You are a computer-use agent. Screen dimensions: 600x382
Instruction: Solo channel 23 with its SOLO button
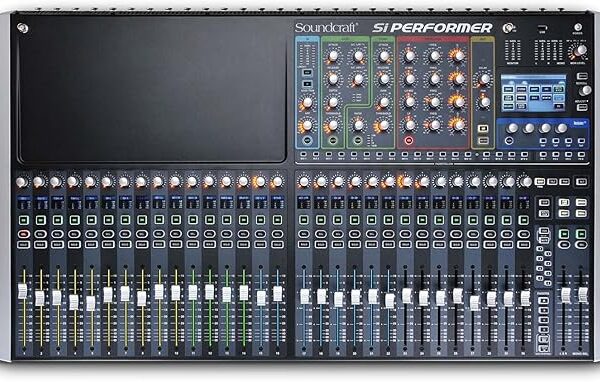[405, 245]
